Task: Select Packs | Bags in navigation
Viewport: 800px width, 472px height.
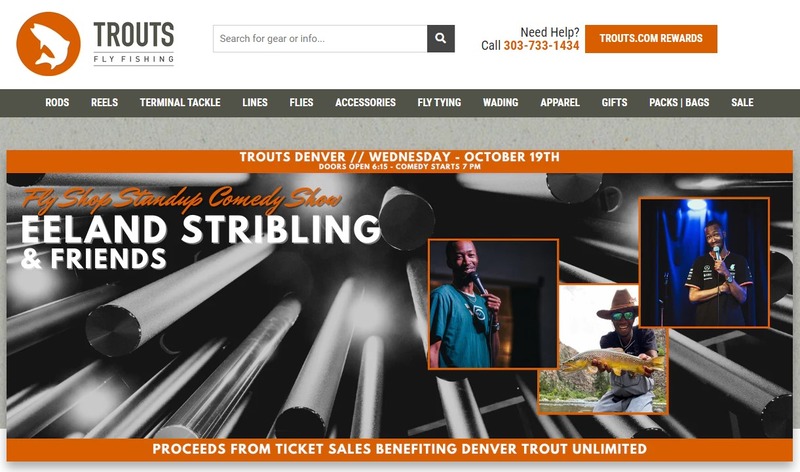Action: (679, 103)
